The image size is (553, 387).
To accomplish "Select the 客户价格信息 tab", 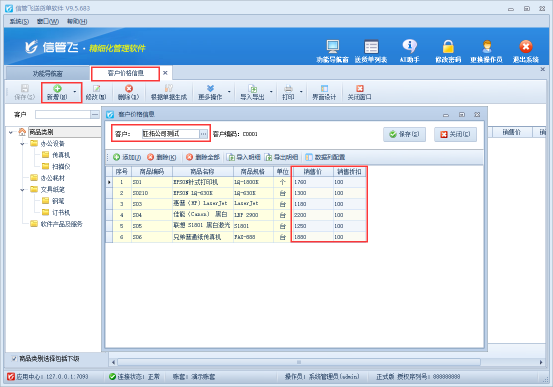I will pos(126,73).
